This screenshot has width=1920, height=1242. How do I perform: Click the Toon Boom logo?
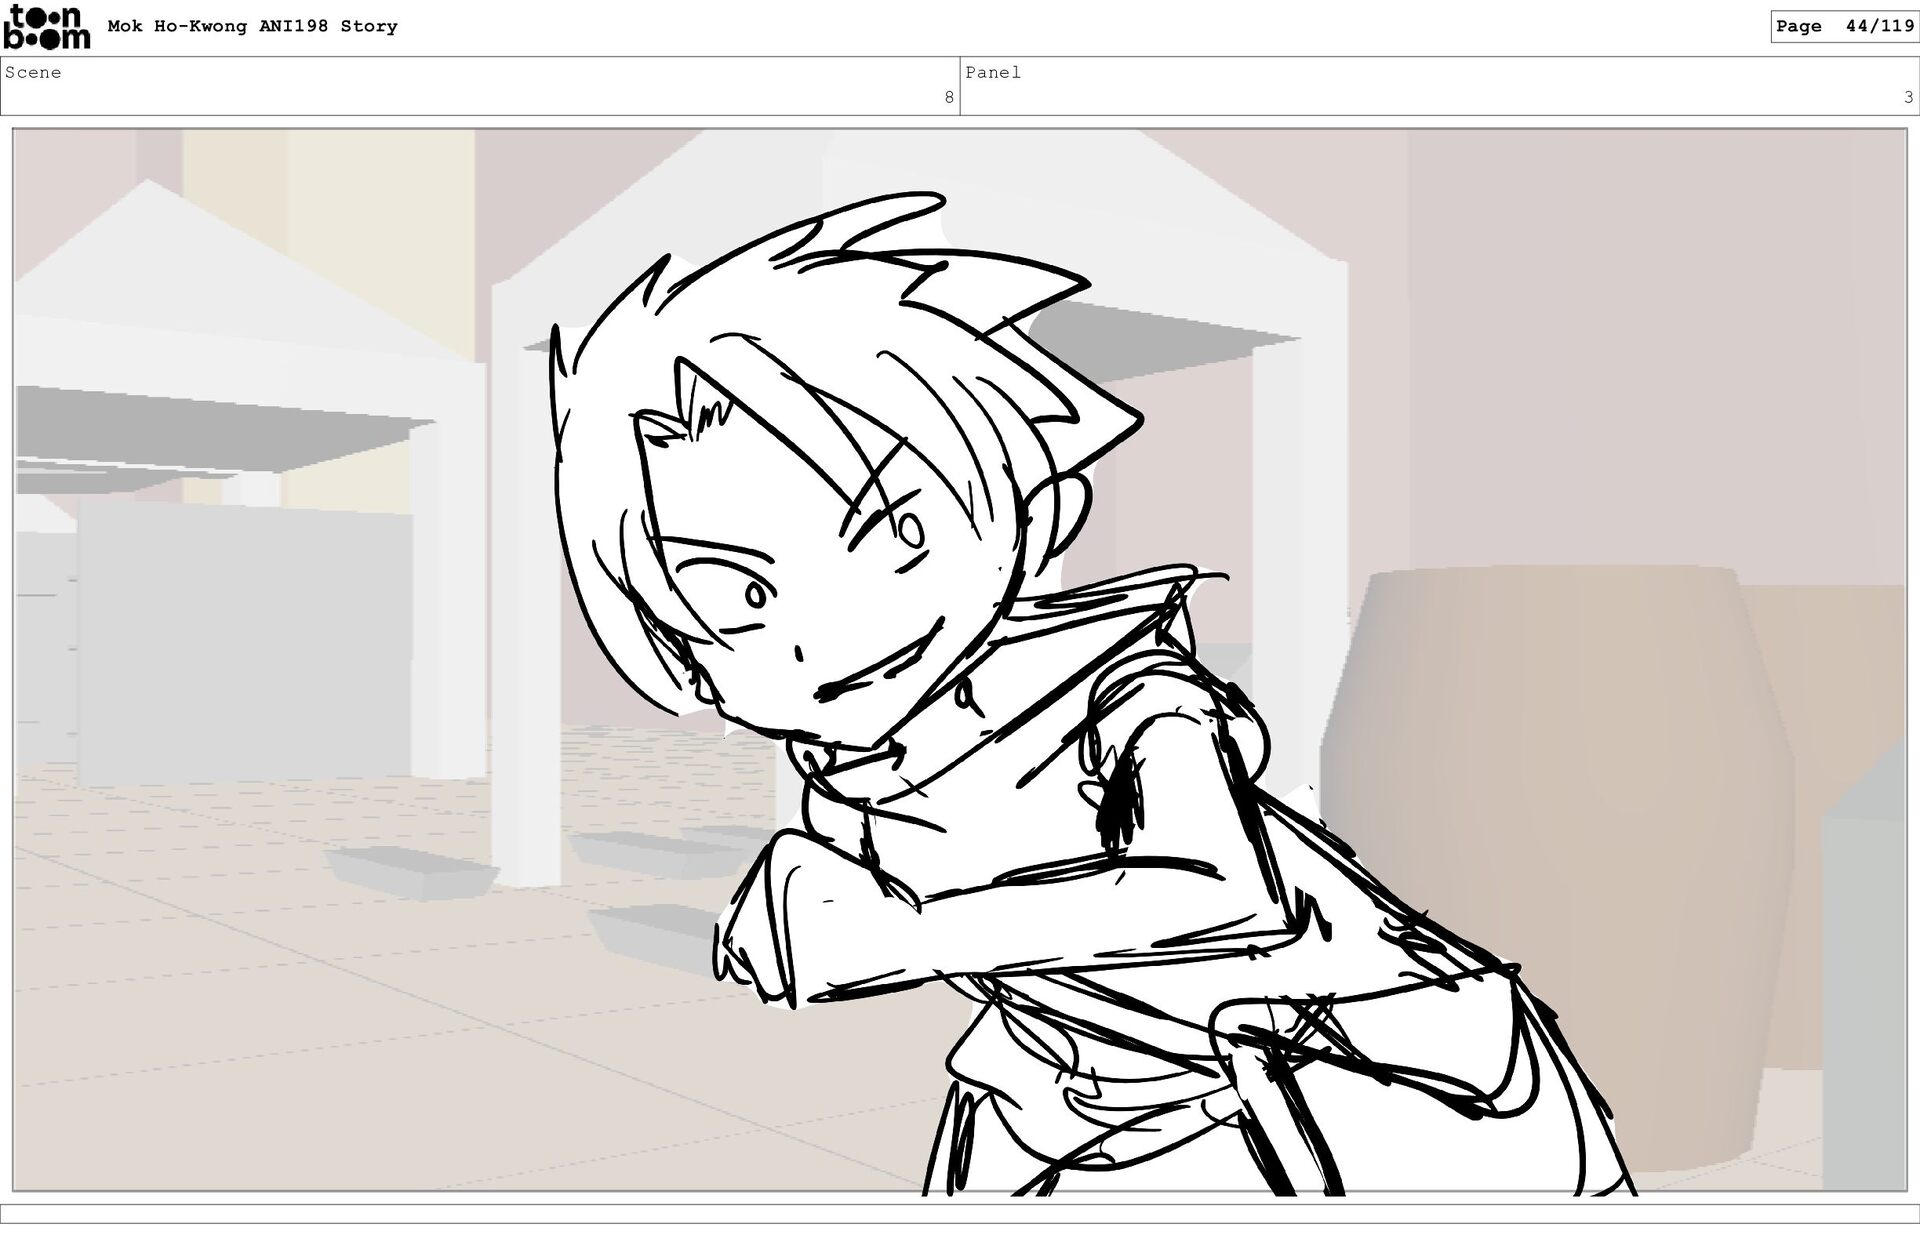46,27
